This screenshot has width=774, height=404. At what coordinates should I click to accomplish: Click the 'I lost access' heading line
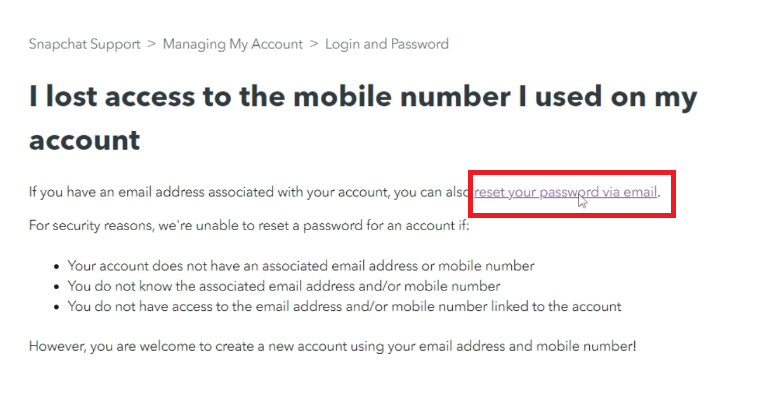point(362,98)
